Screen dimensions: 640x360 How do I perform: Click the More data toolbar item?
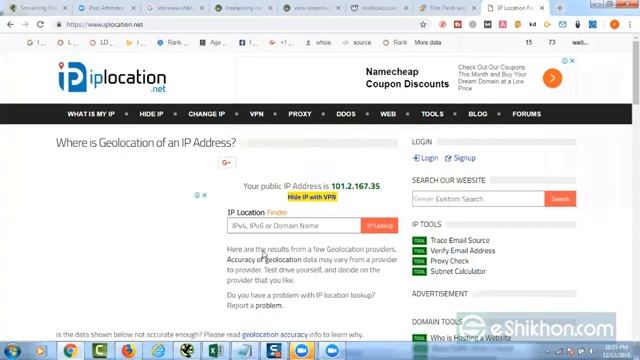pos(428,42)
